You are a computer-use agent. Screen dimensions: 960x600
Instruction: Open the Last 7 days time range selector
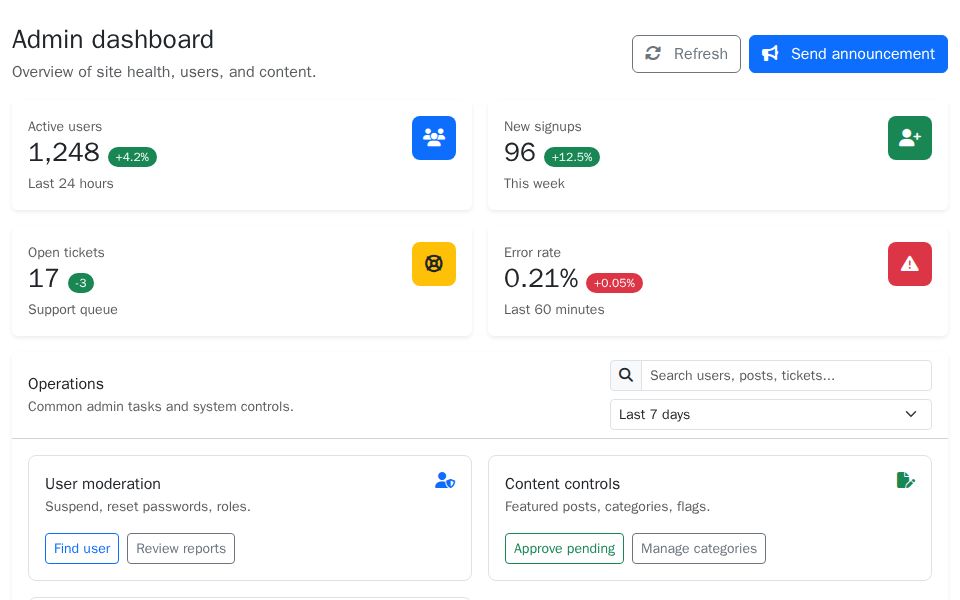(x=771, y=414)
